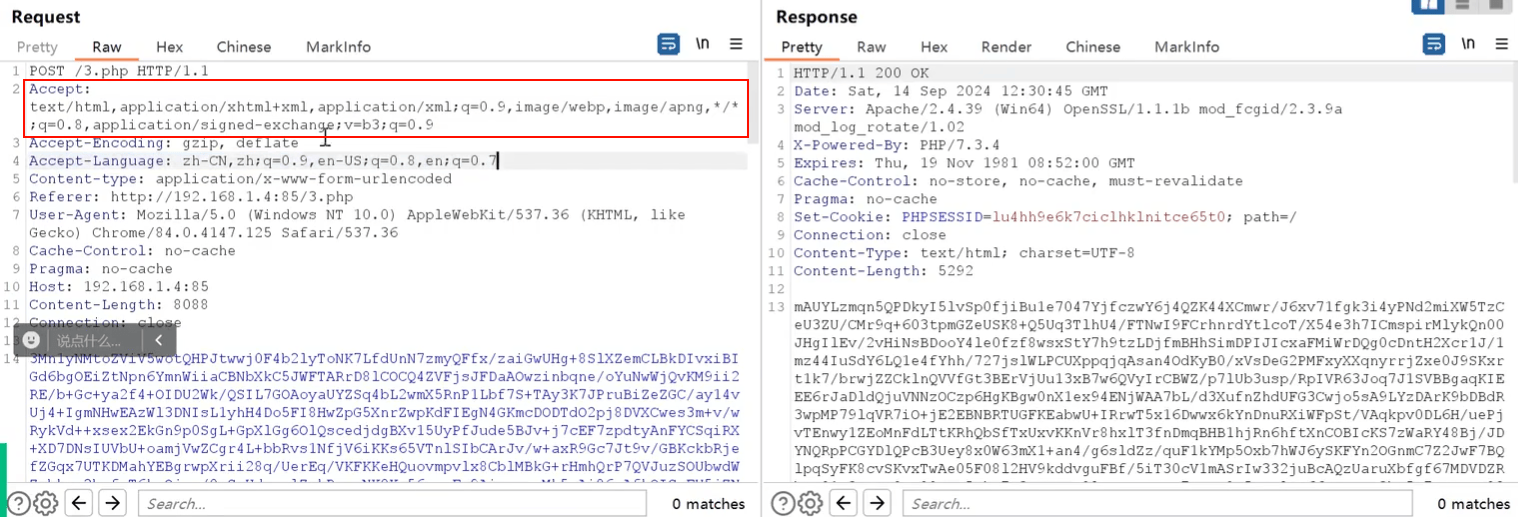Switch Response view to Raw tab
Screen dimensions: 1518x517
tap(871, 47)
